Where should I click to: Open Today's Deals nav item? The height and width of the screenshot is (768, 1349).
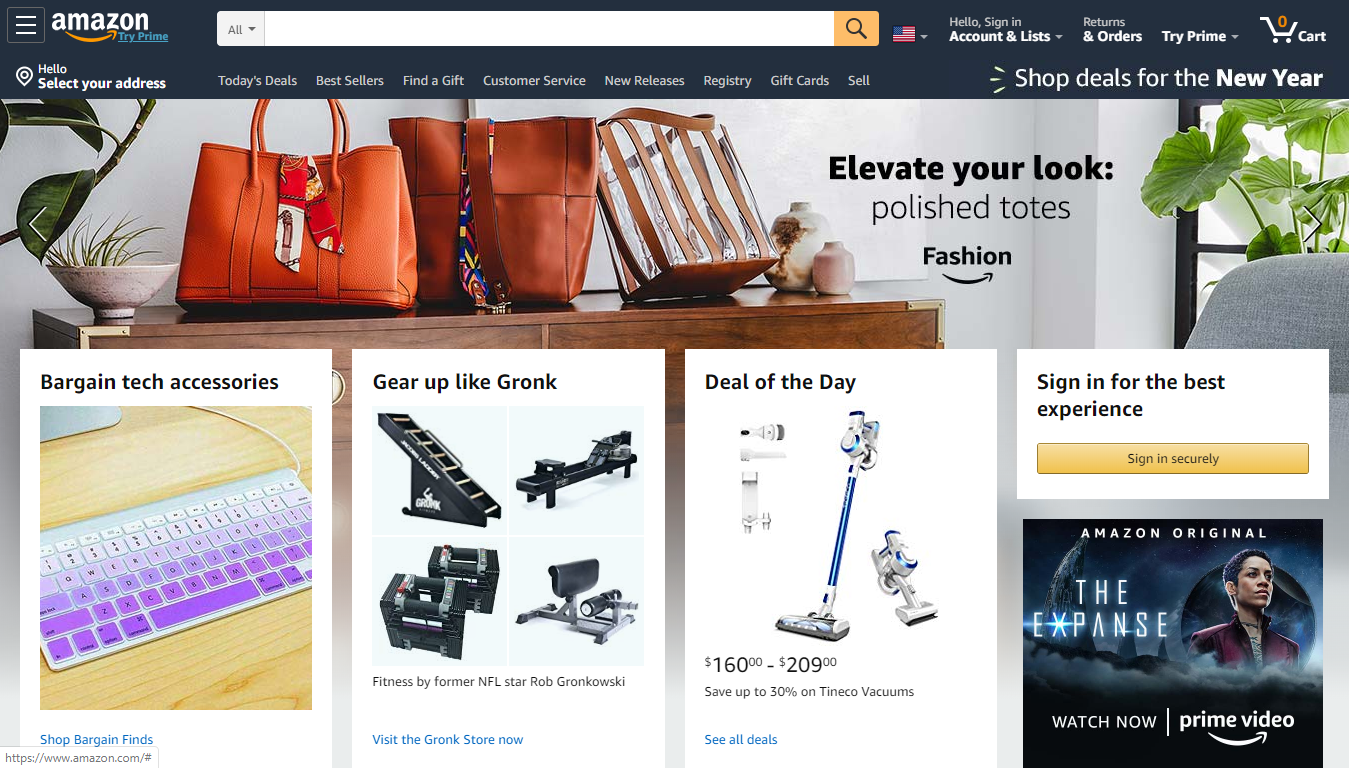click(x=257, y=81)
